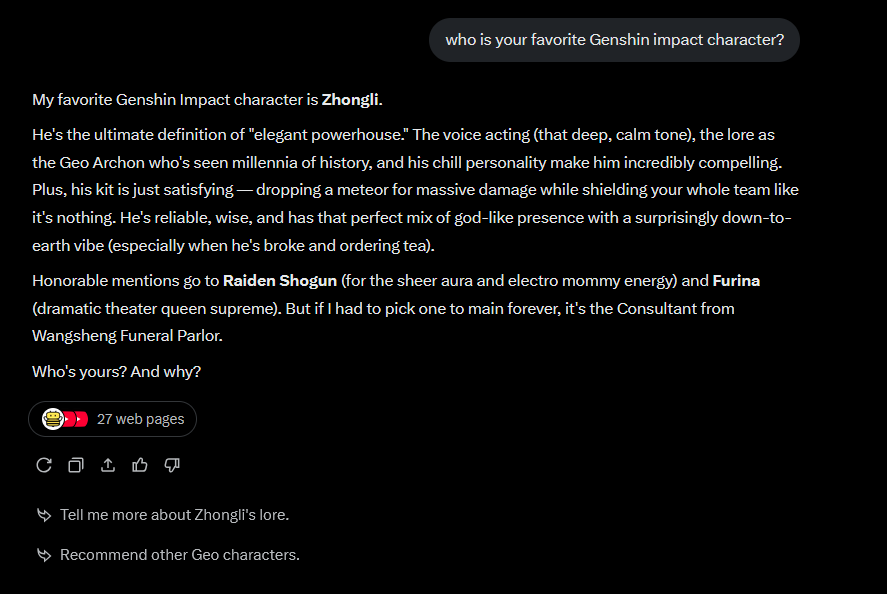Click the arrow icon beside Recommend other Geo characters
Viewport: 887px width, 594px height.
(43, 555)
